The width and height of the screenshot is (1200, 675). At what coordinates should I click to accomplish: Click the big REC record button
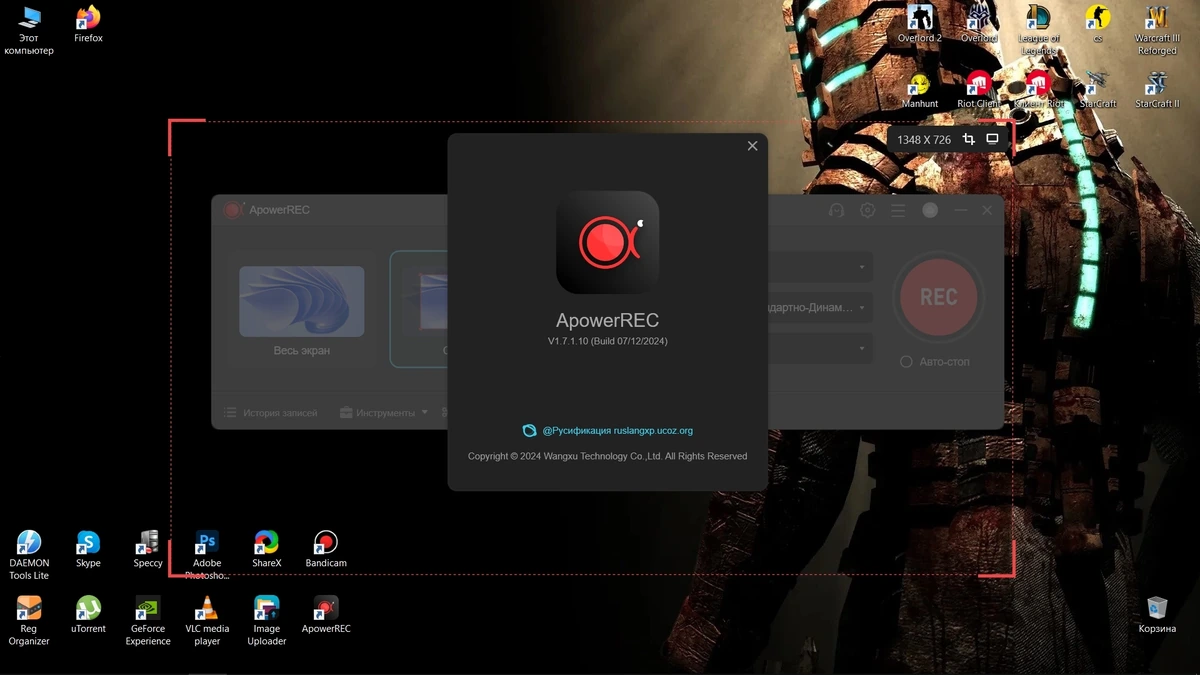(938, 297)
